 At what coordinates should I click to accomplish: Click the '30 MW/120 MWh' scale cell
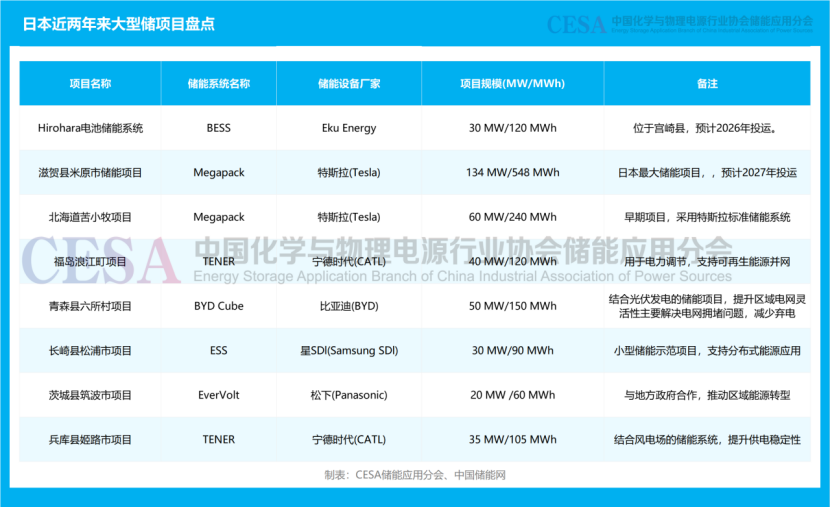point(512,128)
